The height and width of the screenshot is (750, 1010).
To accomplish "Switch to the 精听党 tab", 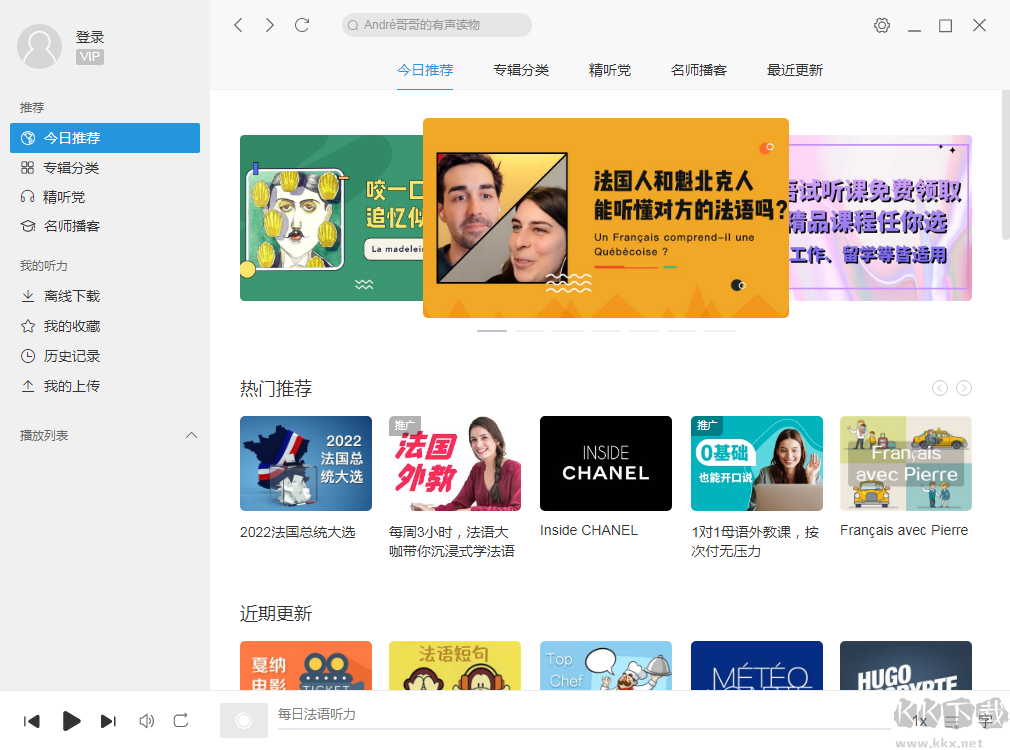I will 610,70.
